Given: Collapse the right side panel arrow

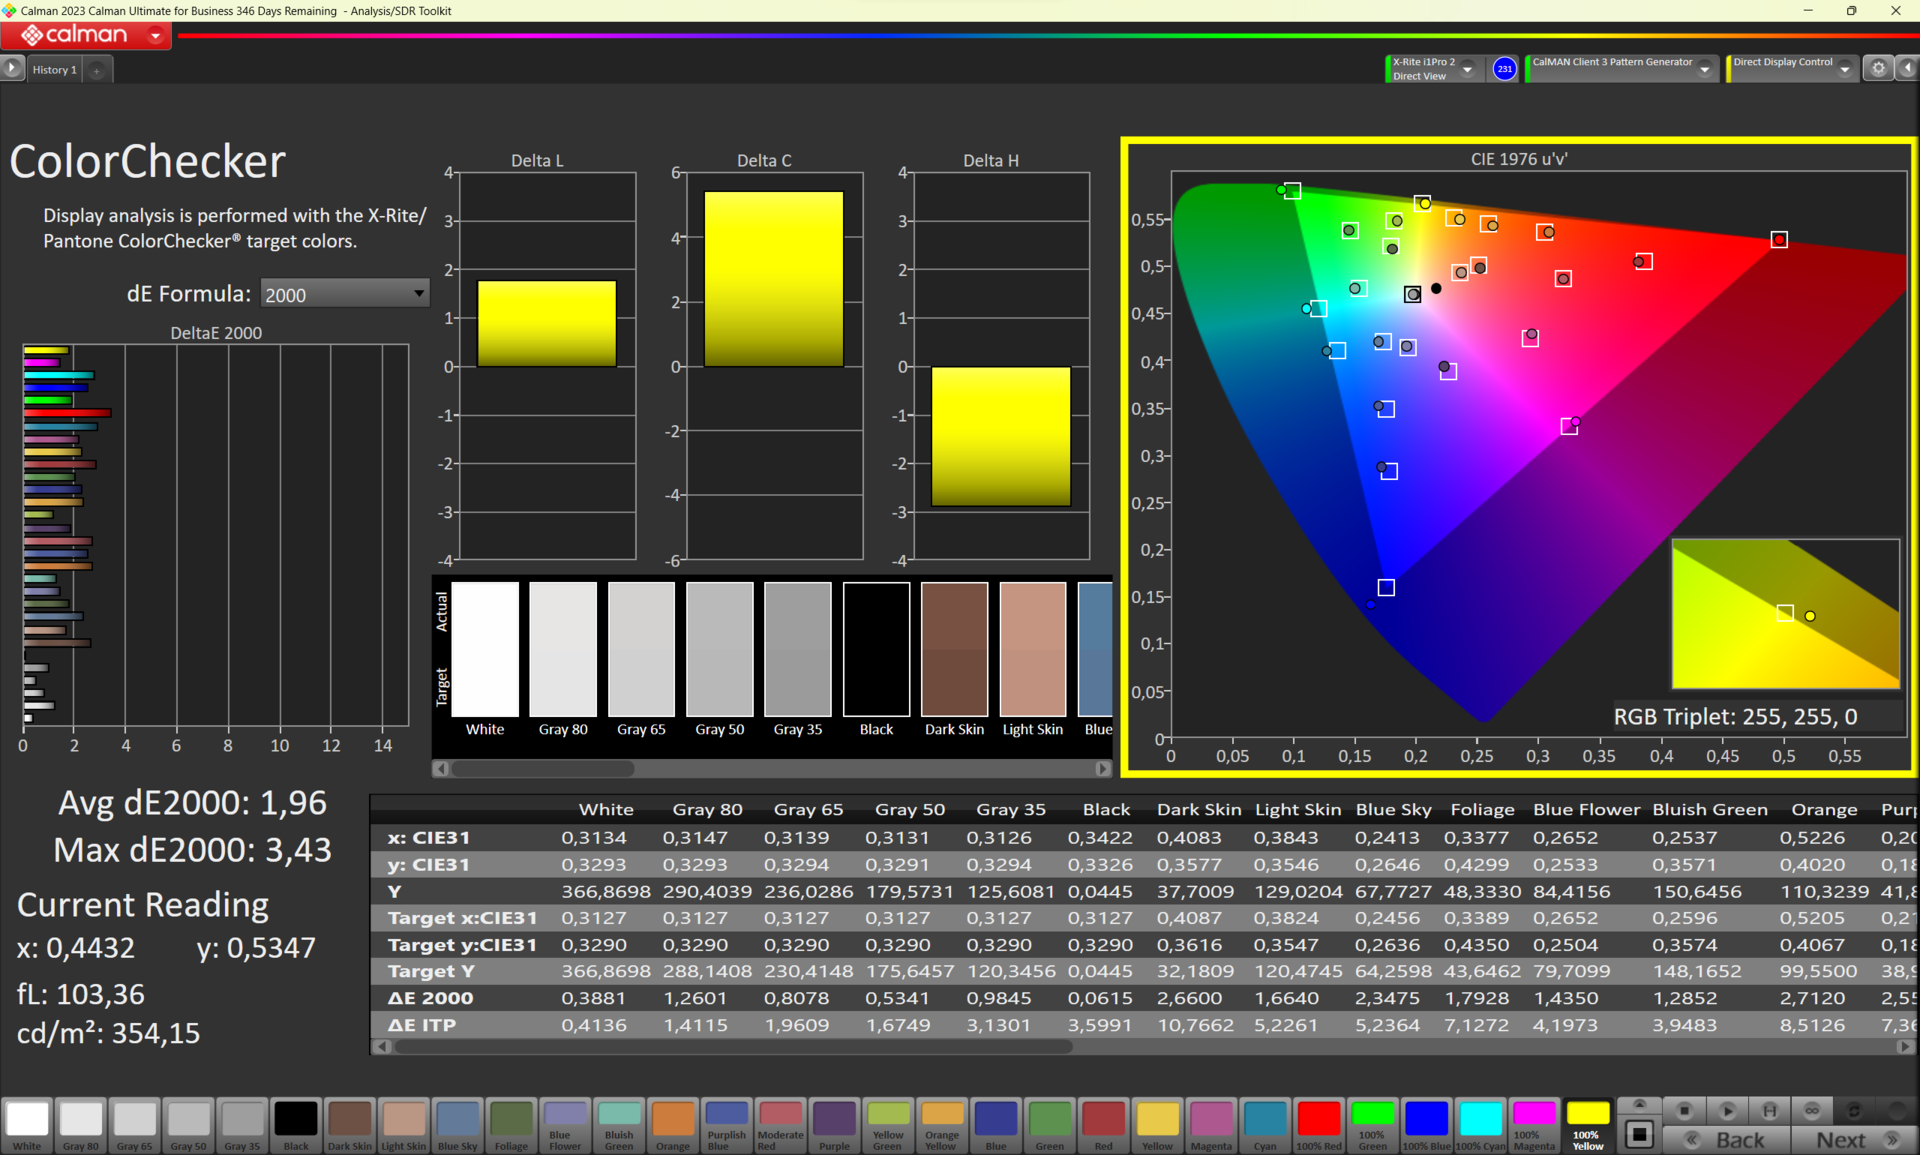Looking at the screenshot, I should click(1907, 68).
